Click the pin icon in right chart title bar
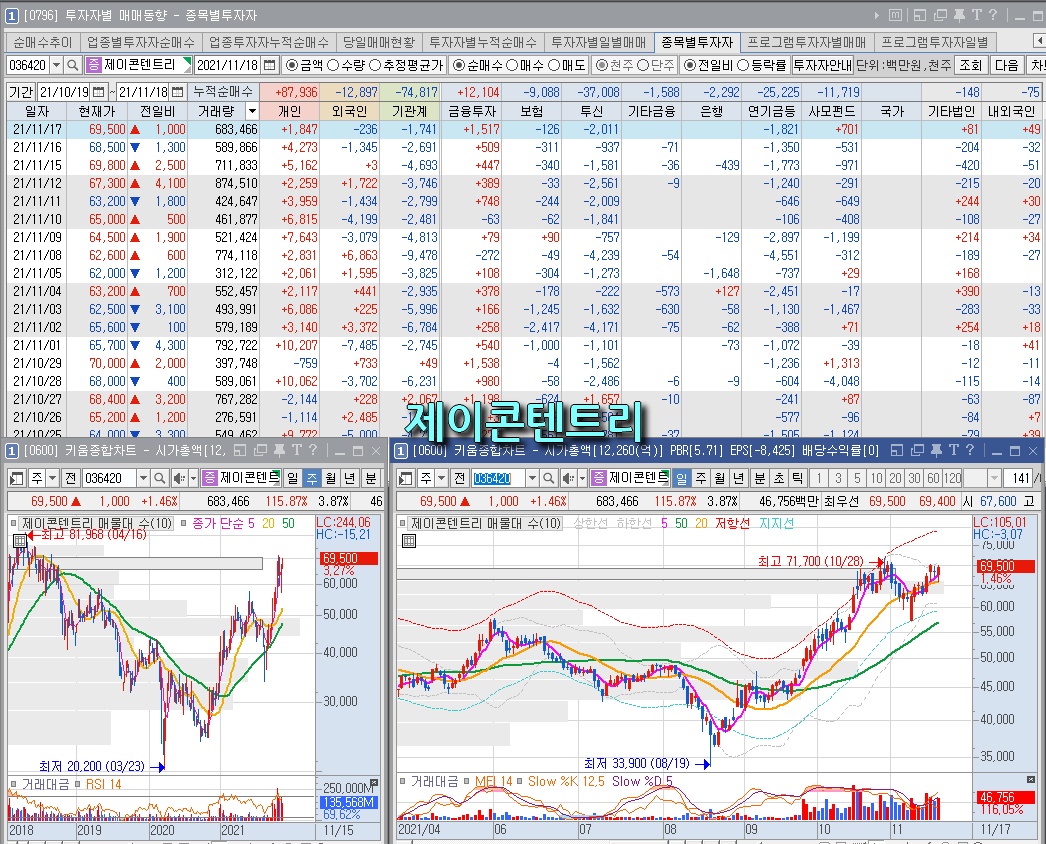 coord(935,450)
